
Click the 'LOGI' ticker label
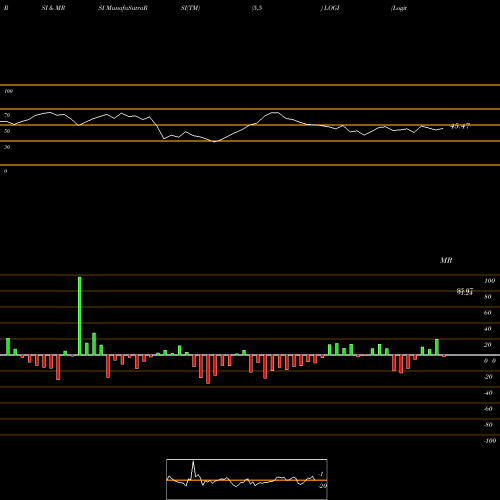331,8
